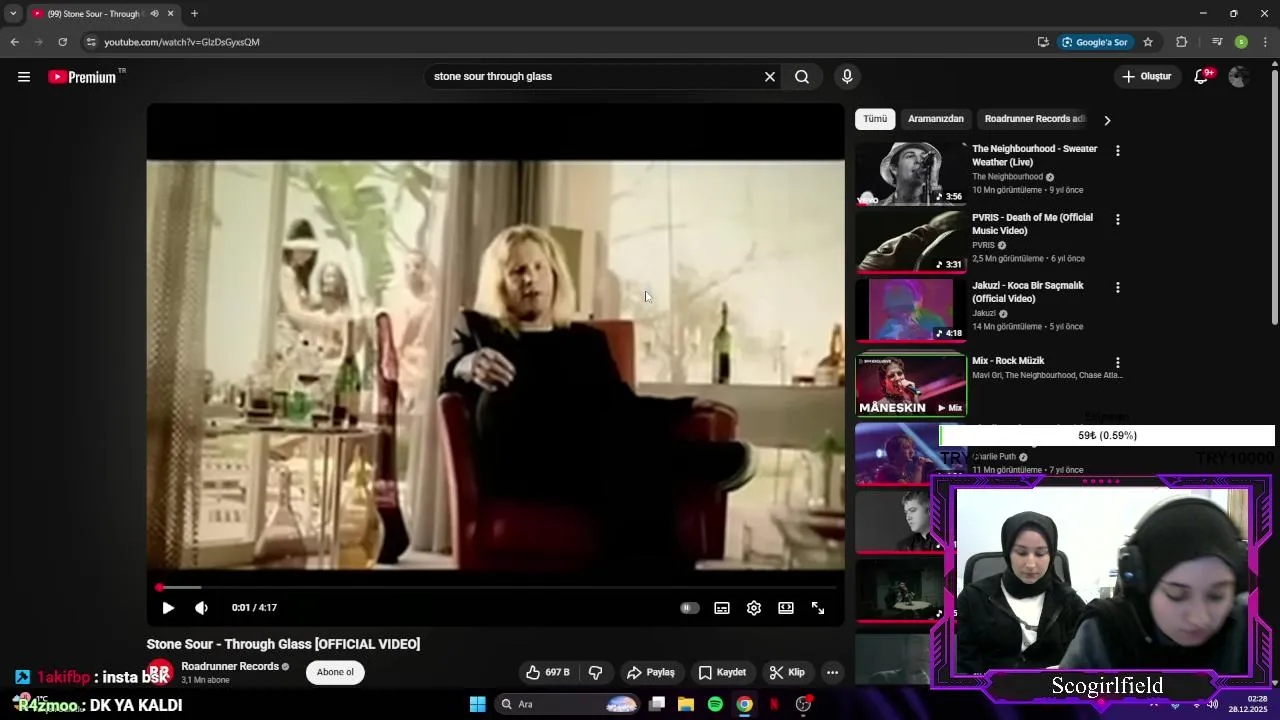Open YouTube notifications bell
The image size is (1280, 720).
pyautogui.click(x=1202, y=77)
